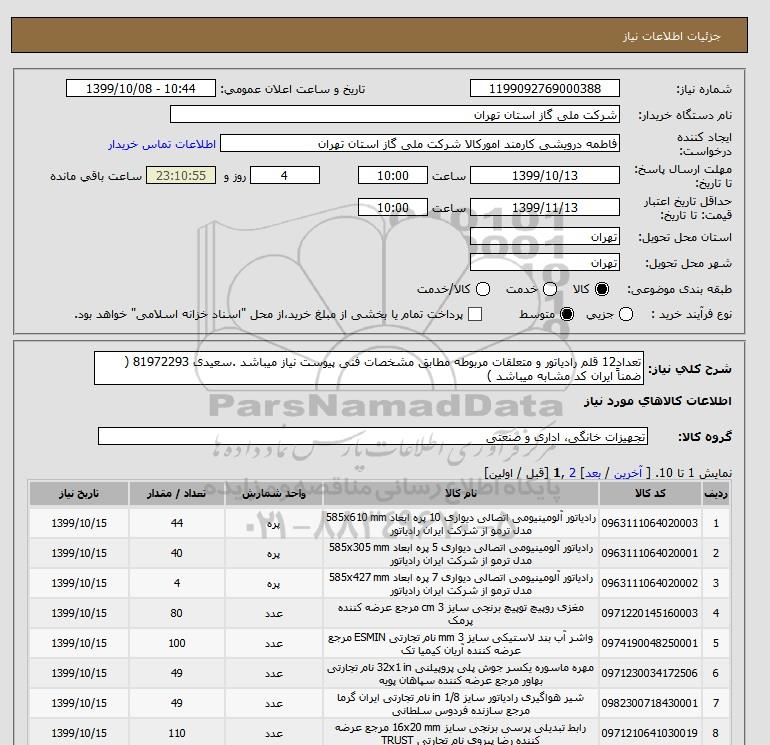Click the price validity hour 10:00 field
This screenshot has height=745, width=770.
pyautogui.click(x=392, y=207)
